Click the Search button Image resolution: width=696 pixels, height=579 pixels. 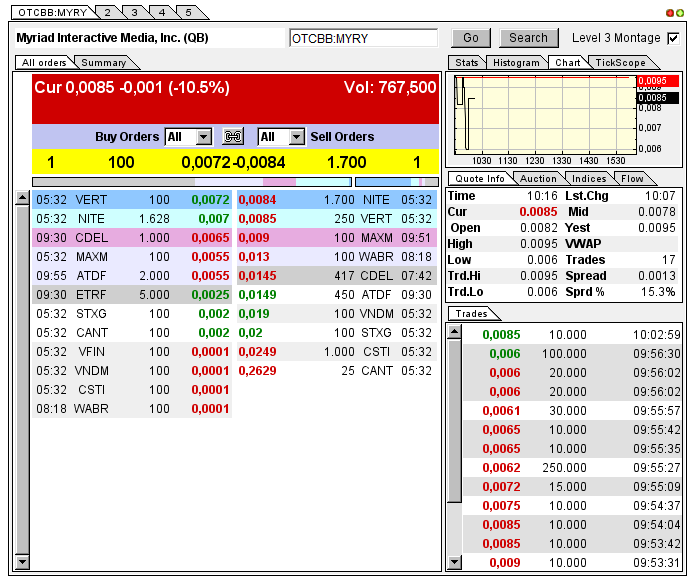[528, 38]
